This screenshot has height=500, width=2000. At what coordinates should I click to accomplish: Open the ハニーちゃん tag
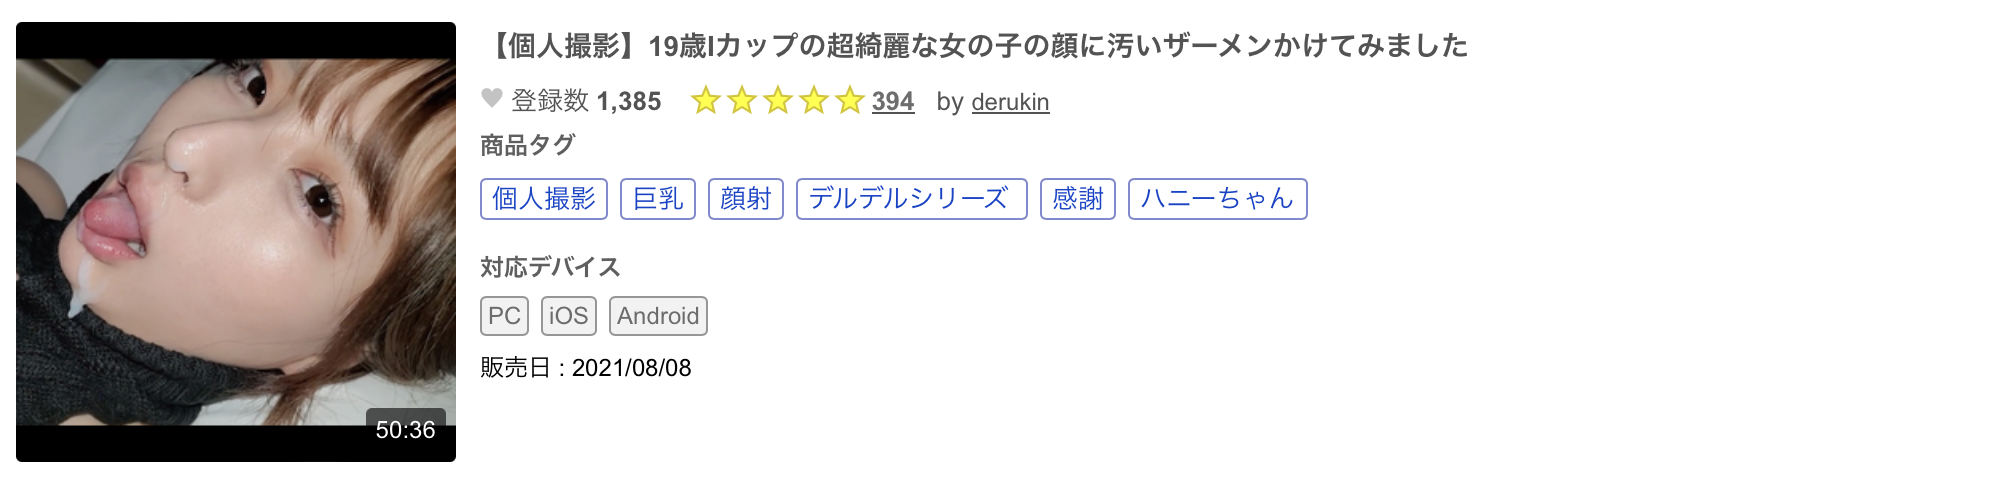[1217, 199]
